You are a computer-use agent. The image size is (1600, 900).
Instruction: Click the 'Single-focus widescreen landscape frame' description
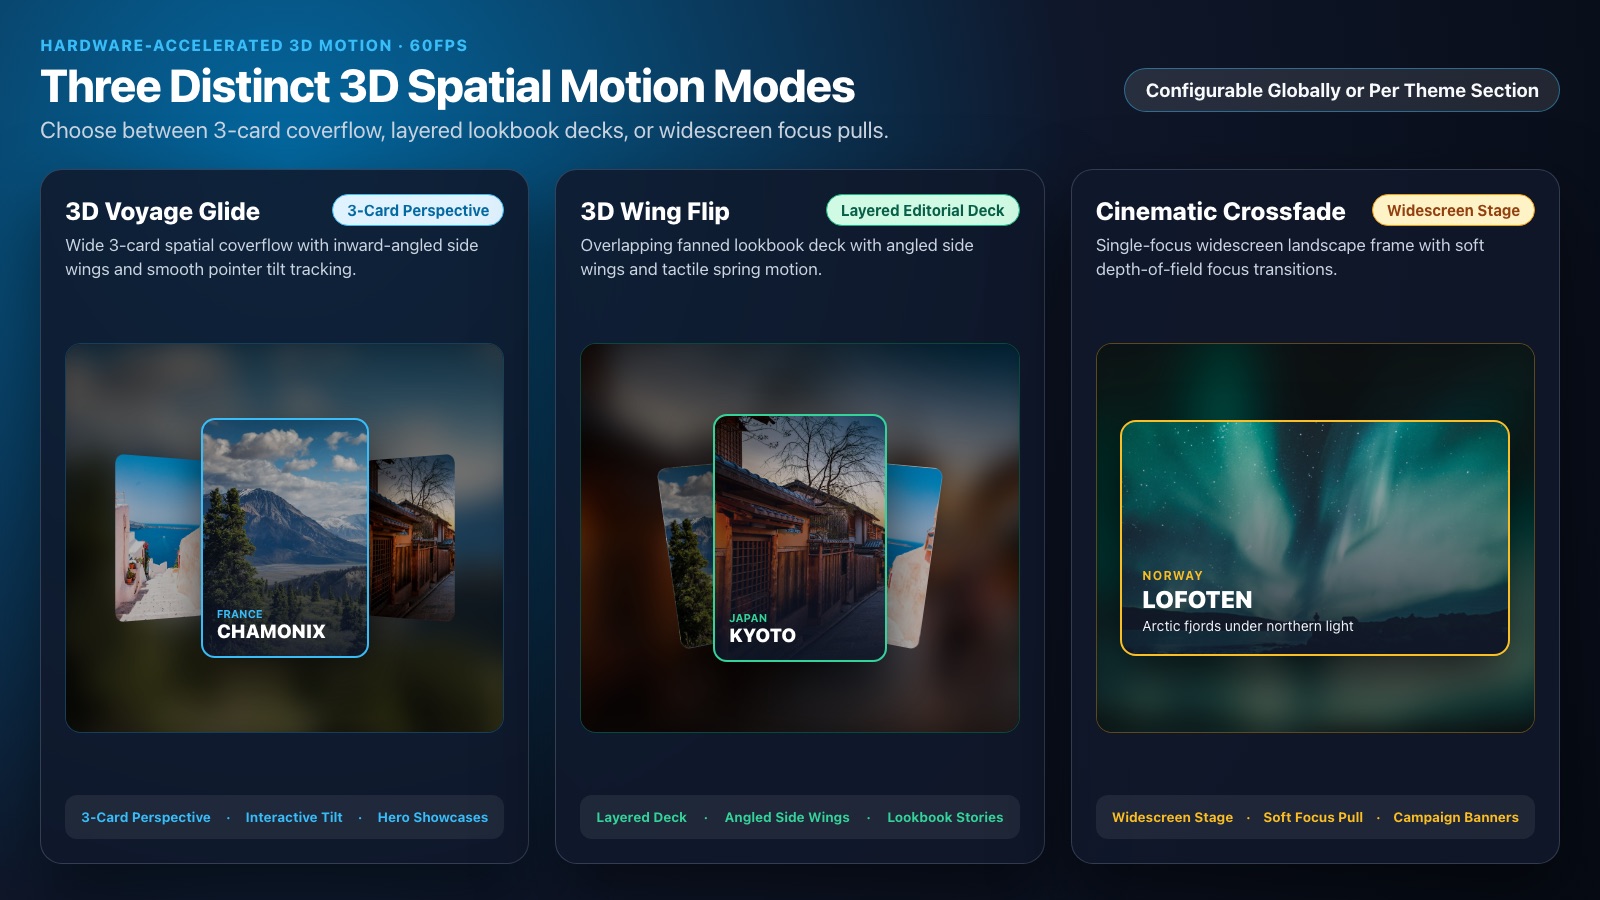1290,257
